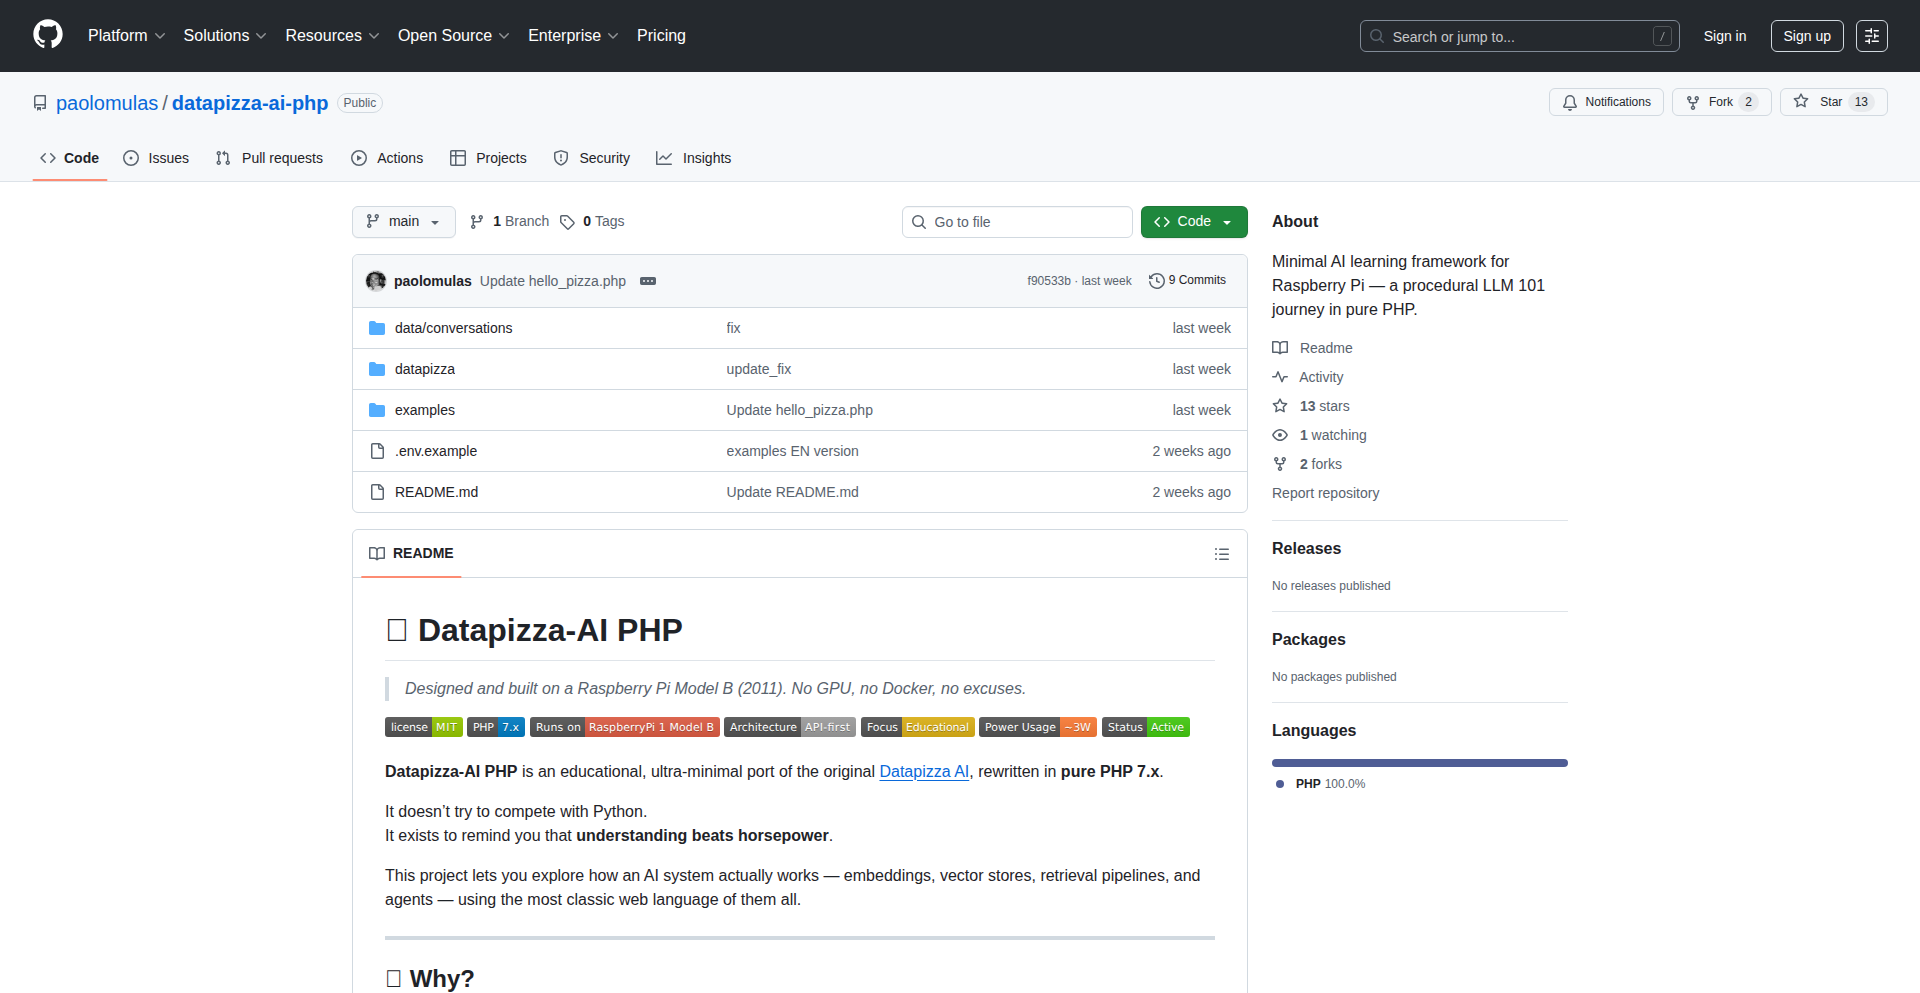Select Pricing in the top menu
1920x993 pixels.
pyautogui.click(x=660, y=35)
